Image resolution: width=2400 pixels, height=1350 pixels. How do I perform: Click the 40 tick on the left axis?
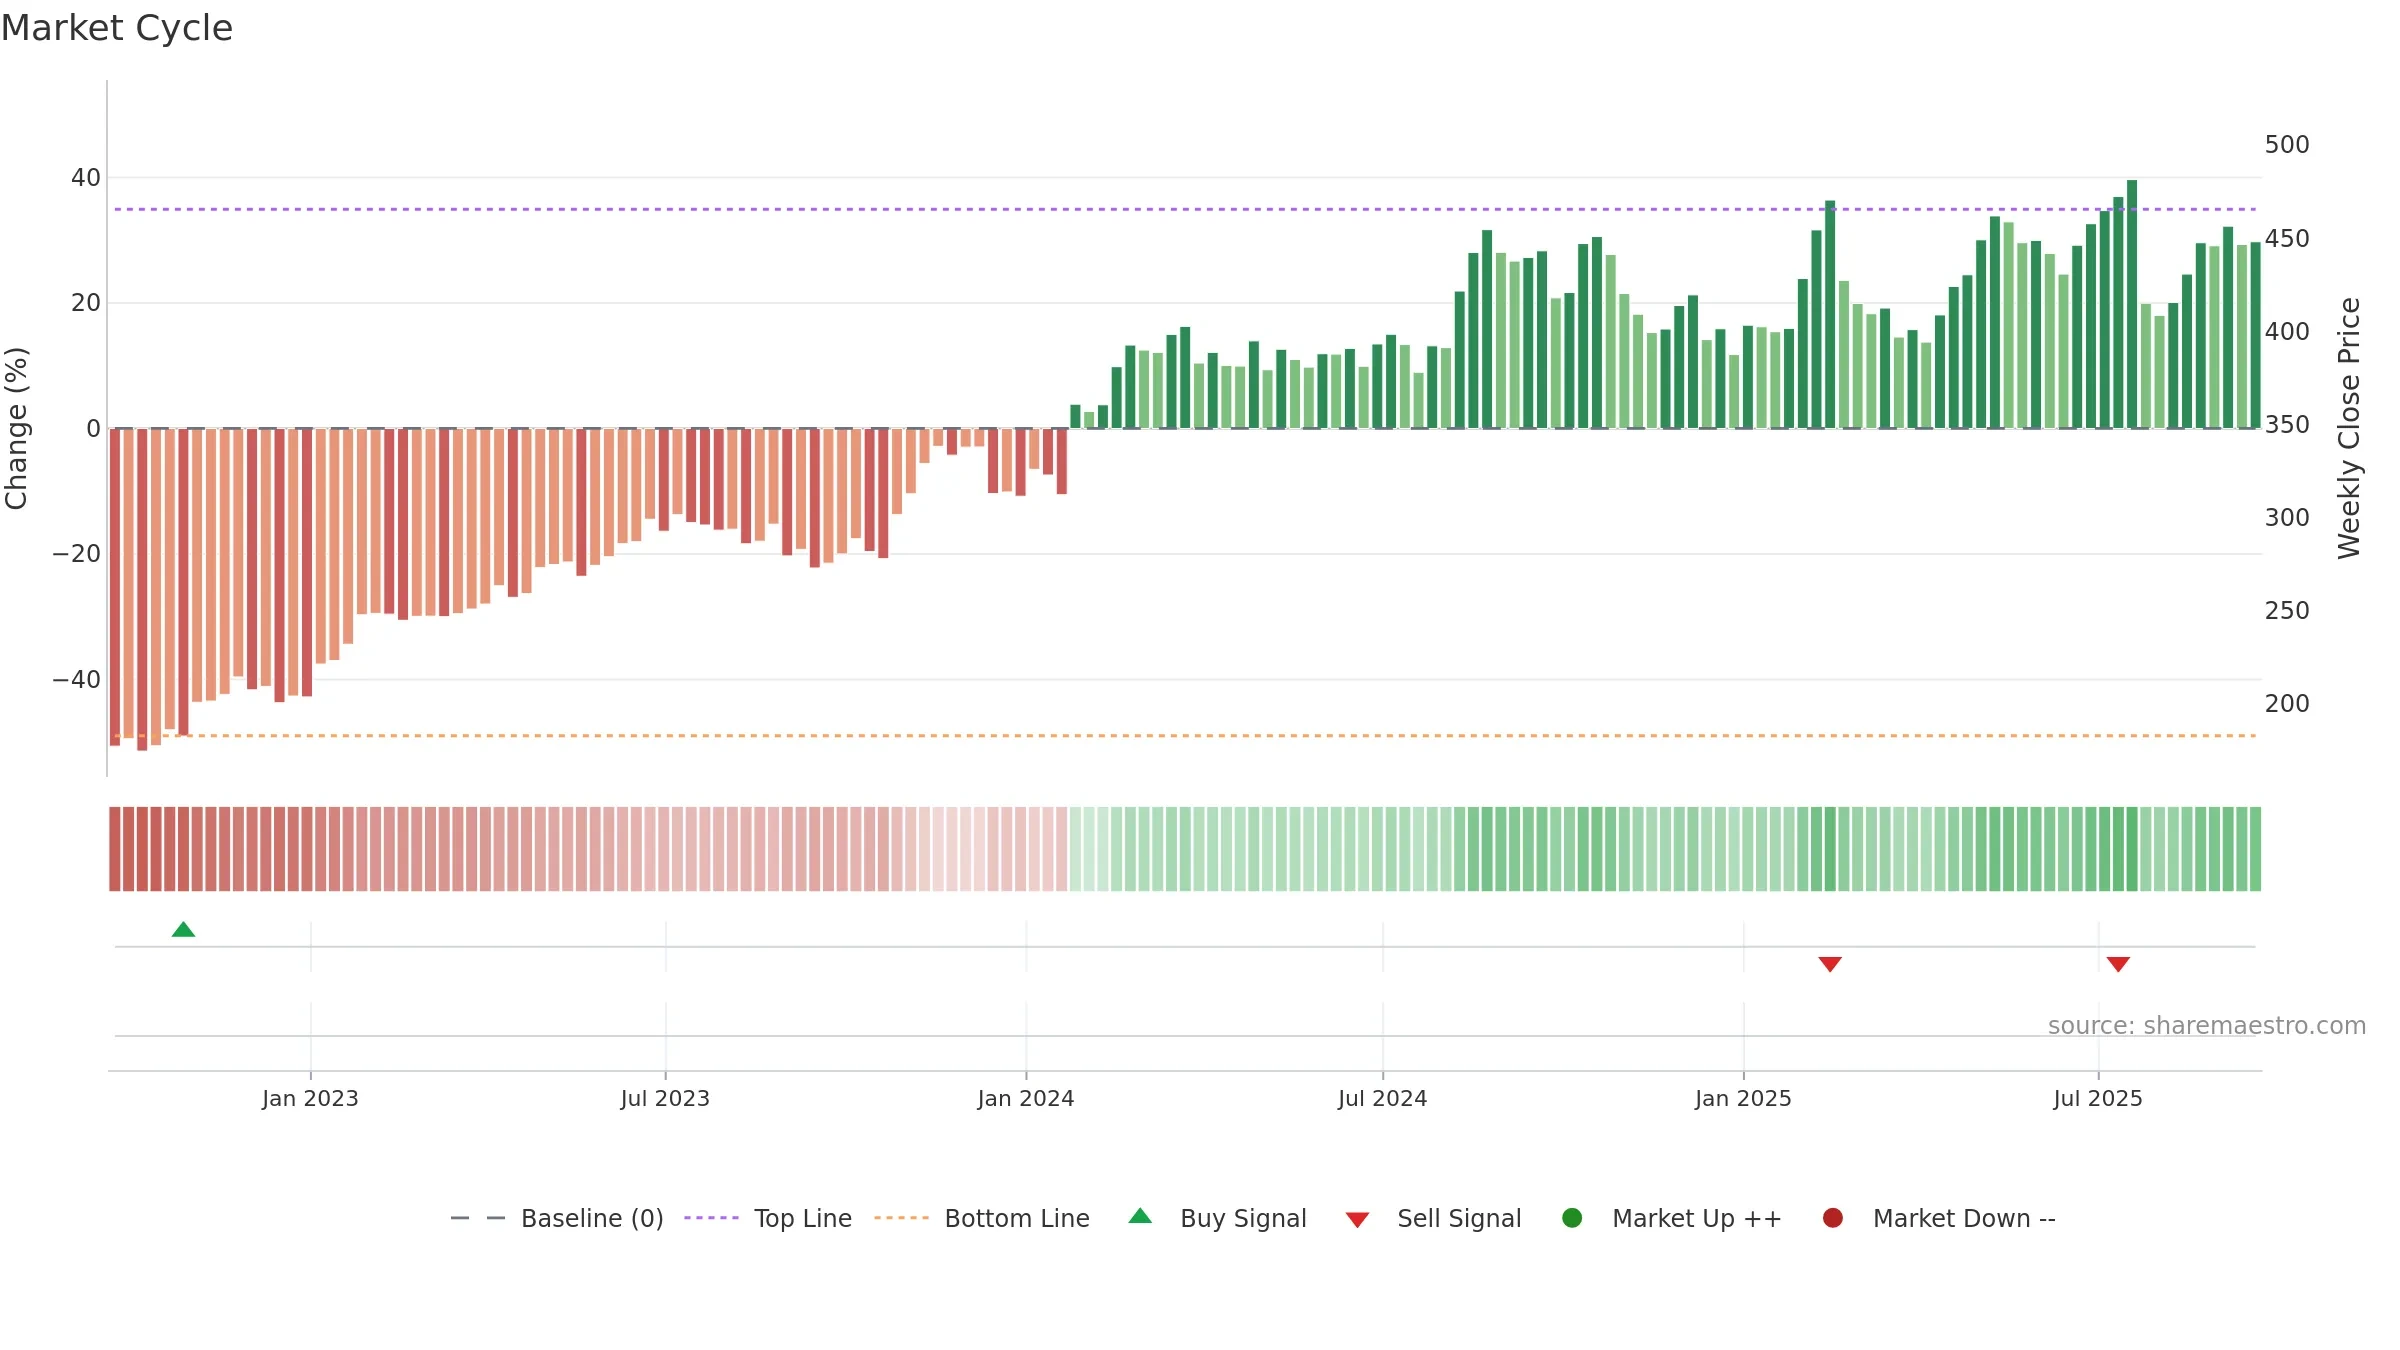[86, 178]
